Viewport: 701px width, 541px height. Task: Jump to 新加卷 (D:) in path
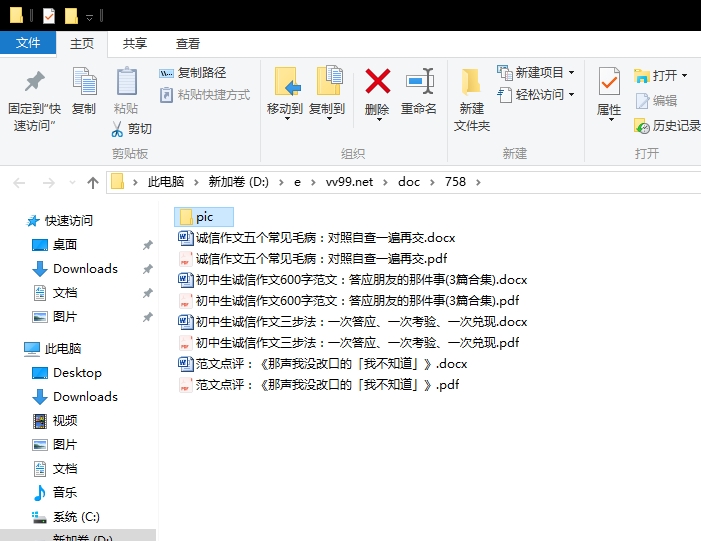(x=239, y=182)
